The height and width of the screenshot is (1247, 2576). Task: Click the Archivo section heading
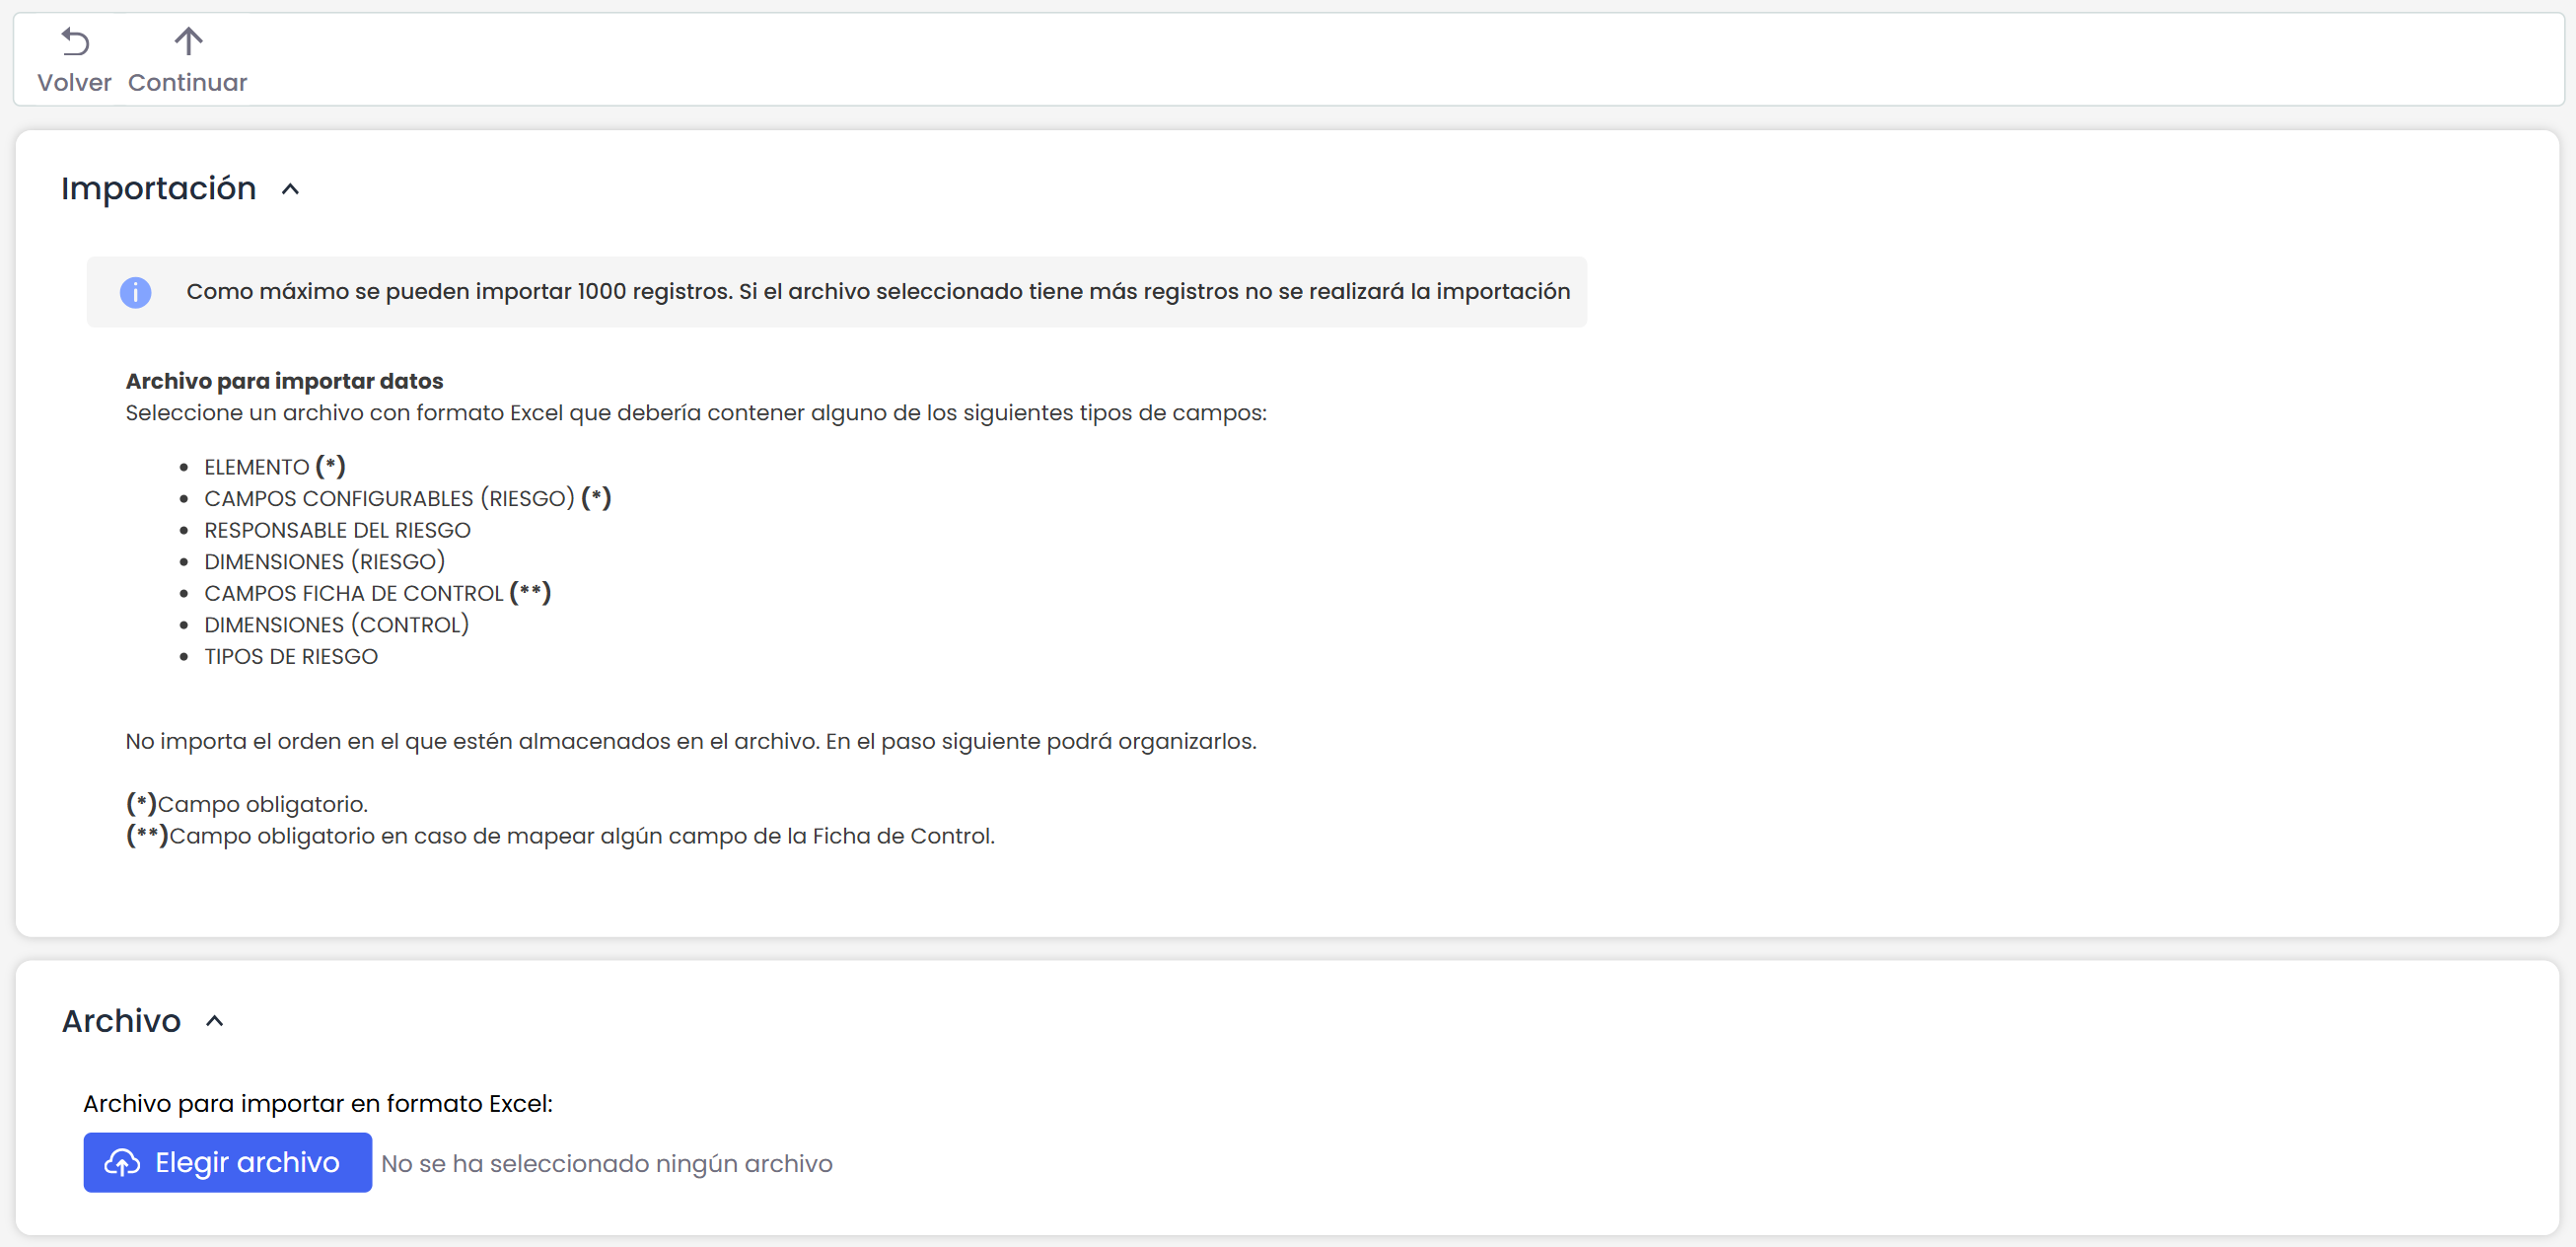click(x=122, y=1020)
